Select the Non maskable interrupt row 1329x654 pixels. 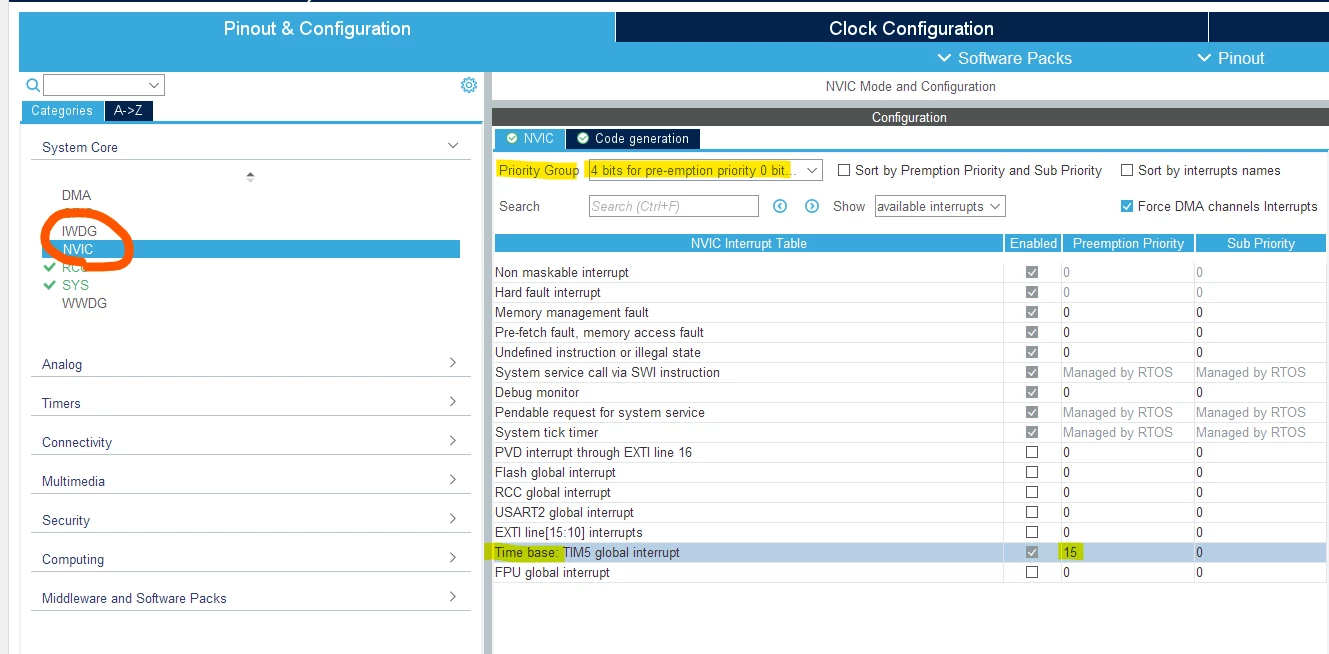click(910, 272)
